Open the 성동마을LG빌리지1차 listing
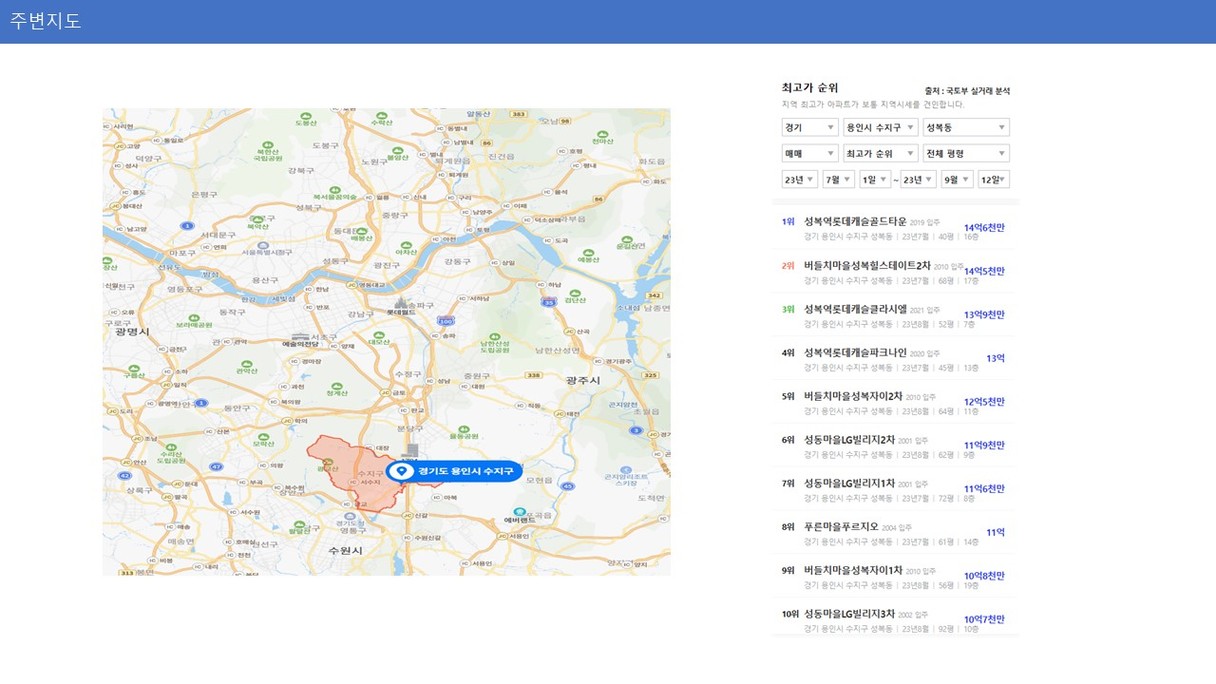1216x684 pixels. click(x=895, y=489)
